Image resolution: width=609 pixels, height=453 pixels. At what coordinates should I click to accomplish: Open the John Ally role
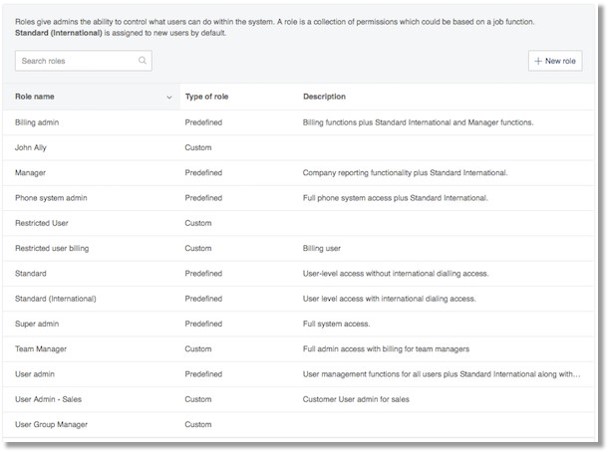[x=31, y=148]
